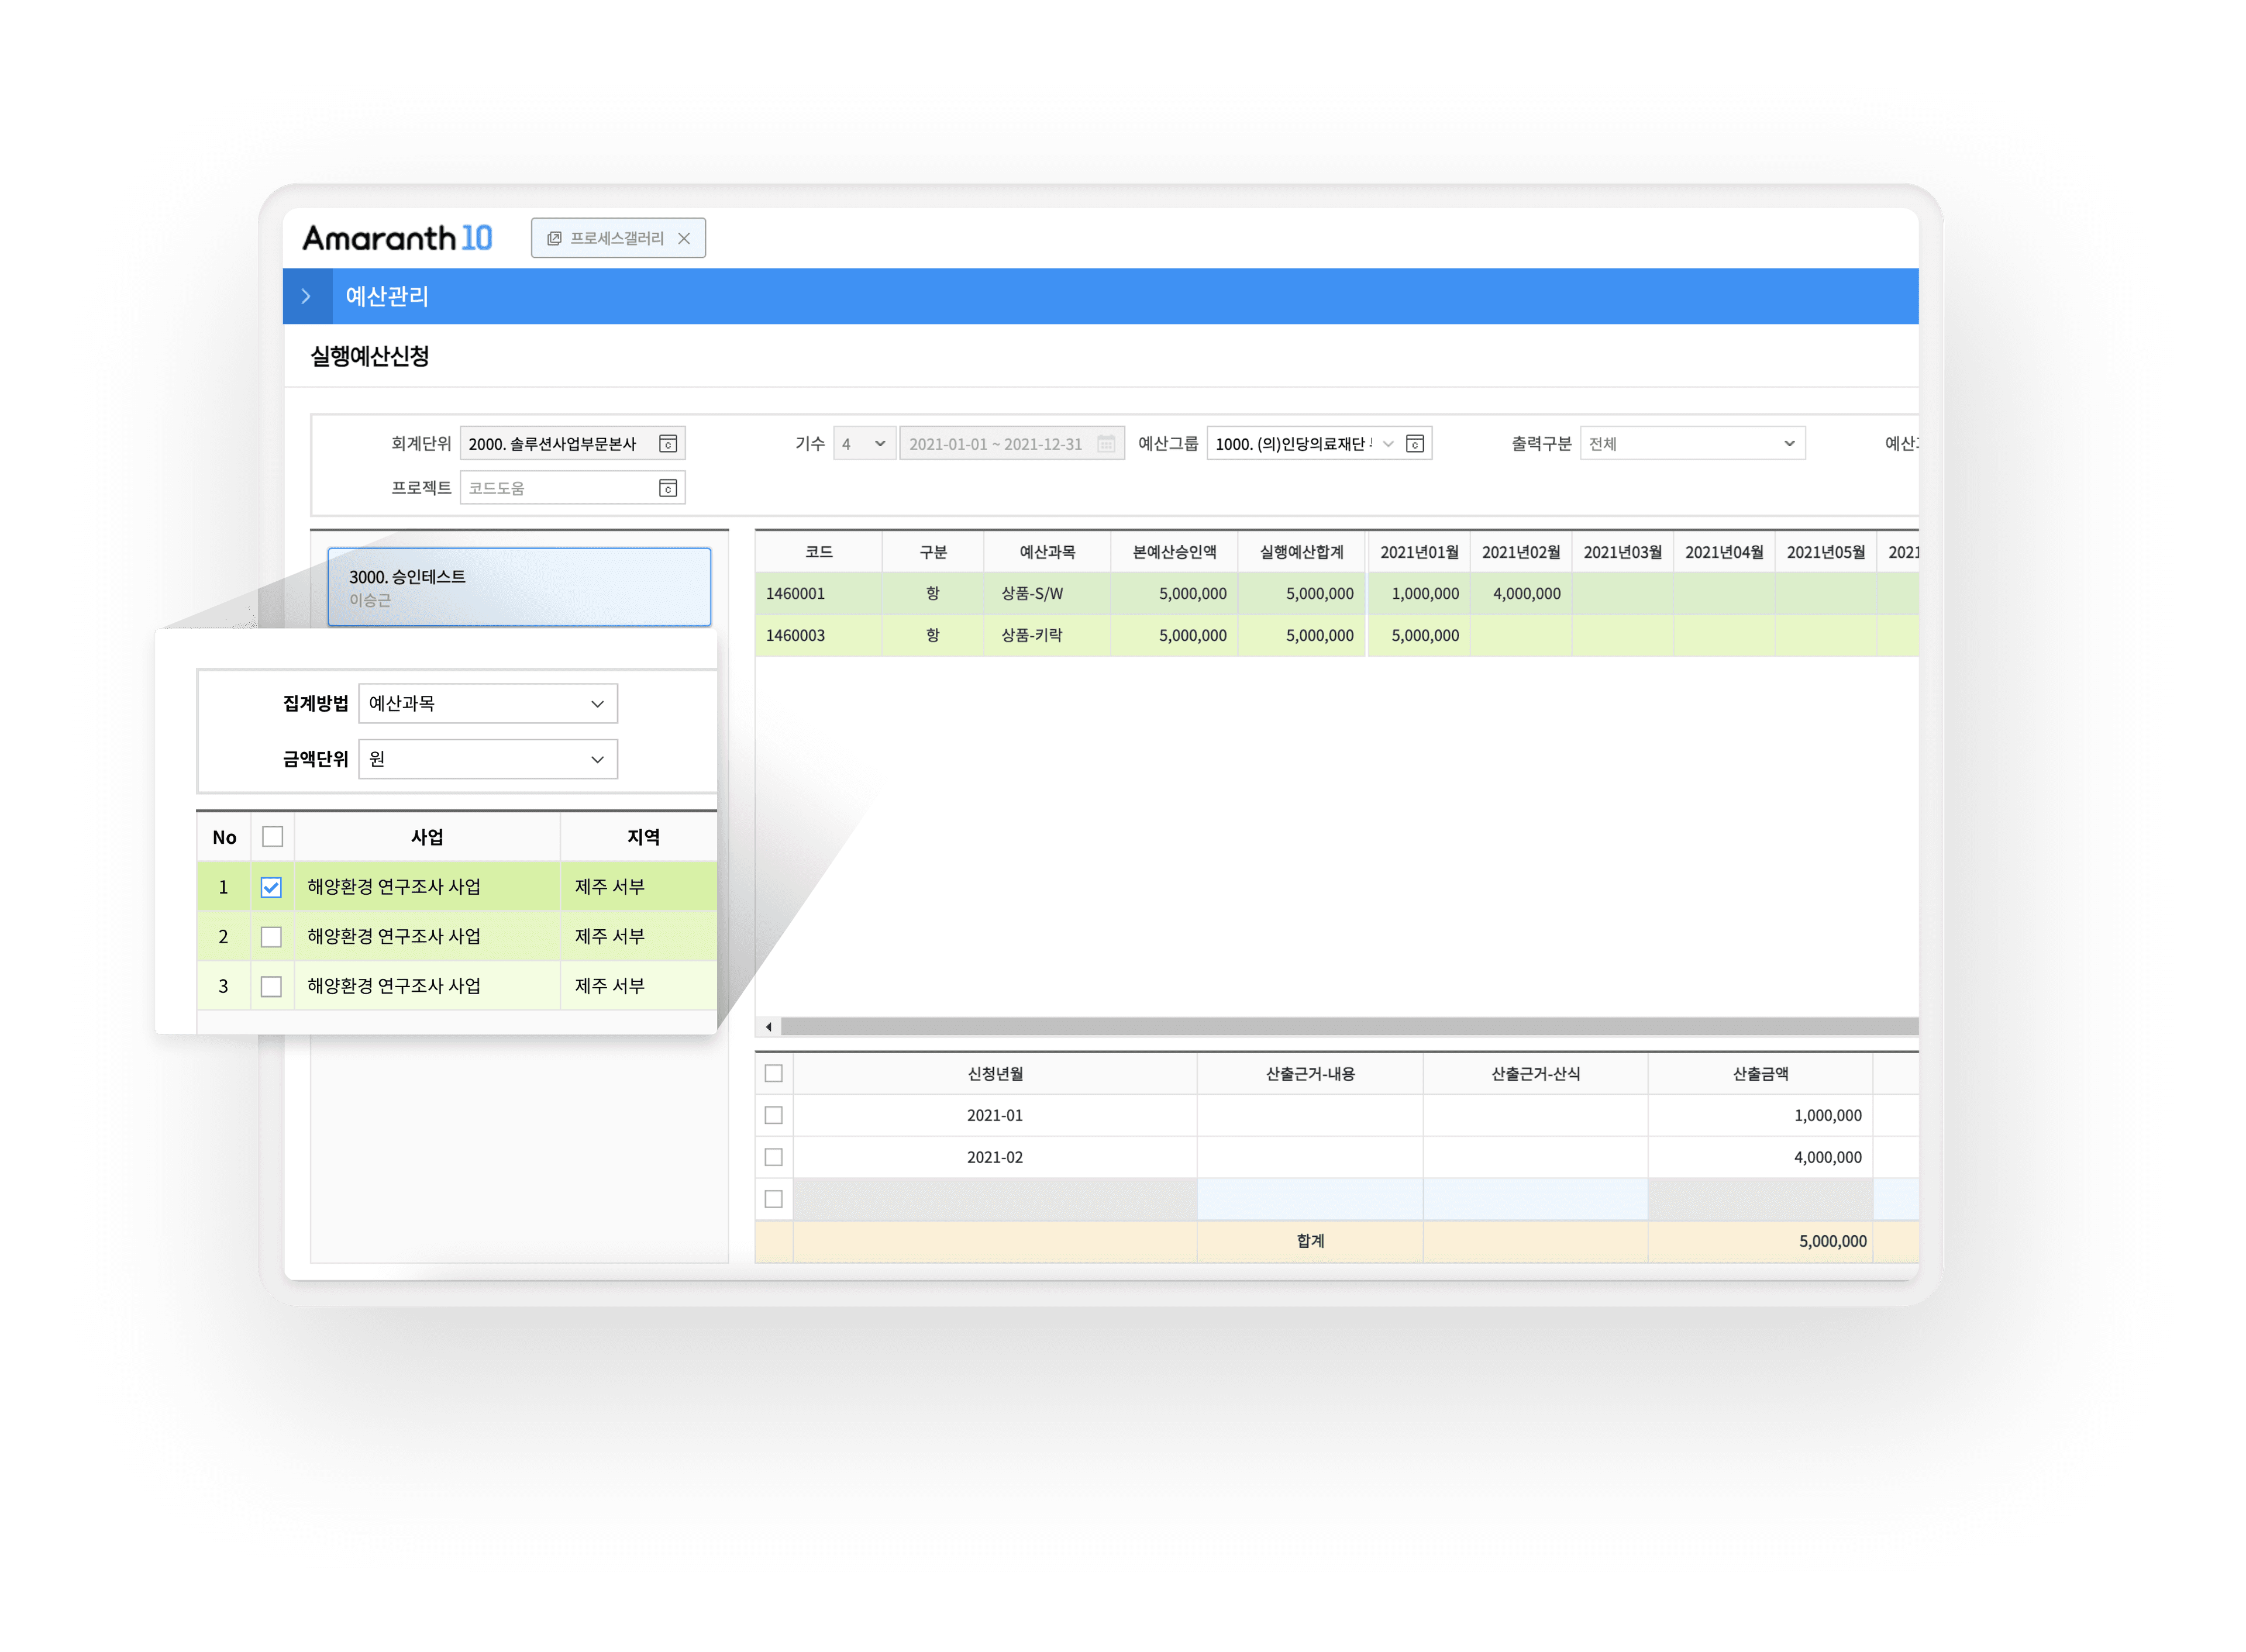Image resolution: width=2246 pixels, height=1652 pixels.
Task: Switch to the 프로세스갤러리 tab
Action: 618,238
